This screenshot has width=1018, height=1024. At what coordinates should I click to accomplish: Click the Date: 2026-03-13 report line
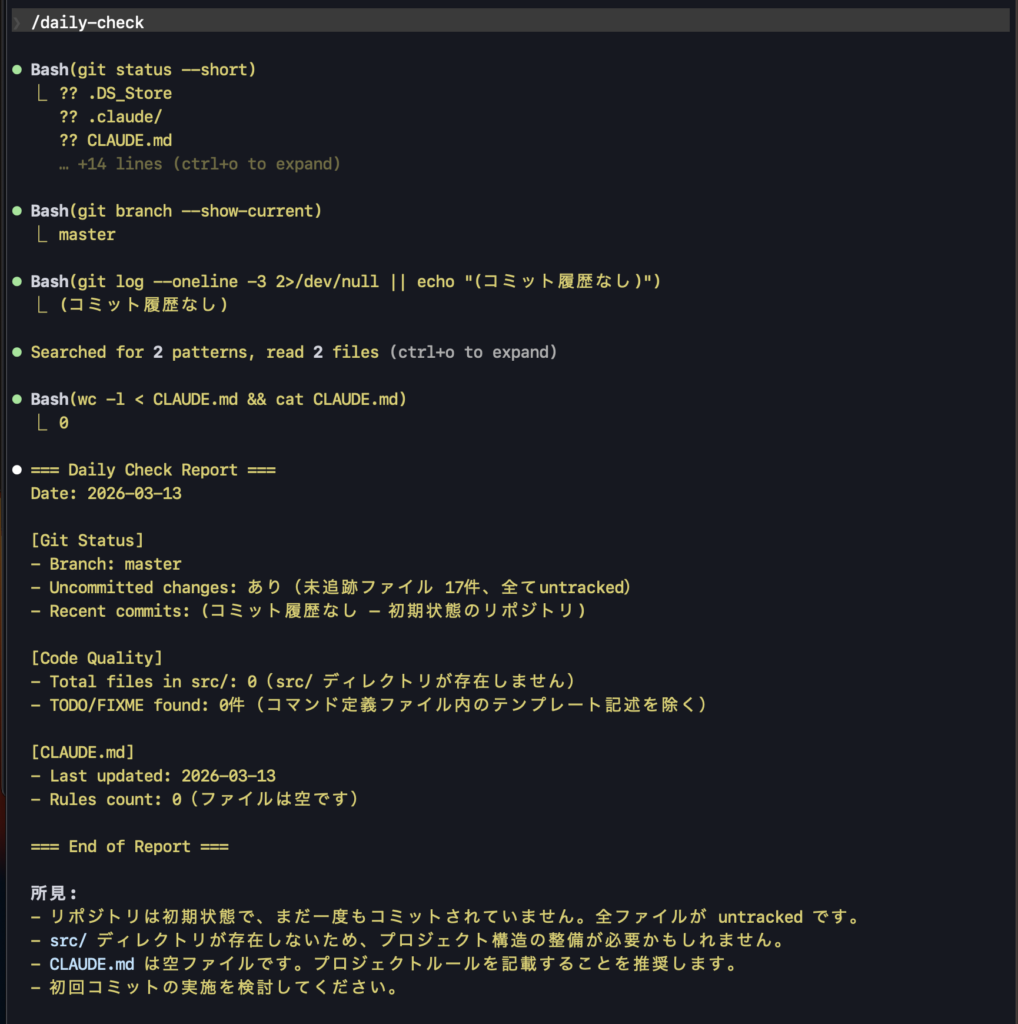click(106, 493)
